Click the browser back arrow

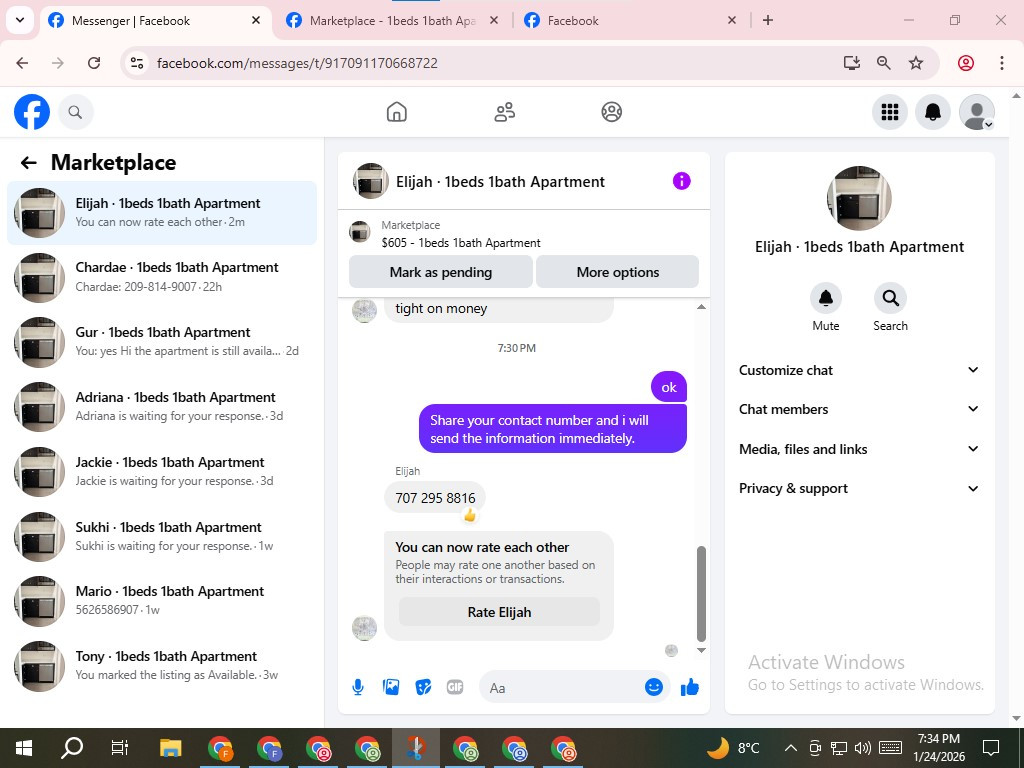pyautogui.click(x=22, y=63)
